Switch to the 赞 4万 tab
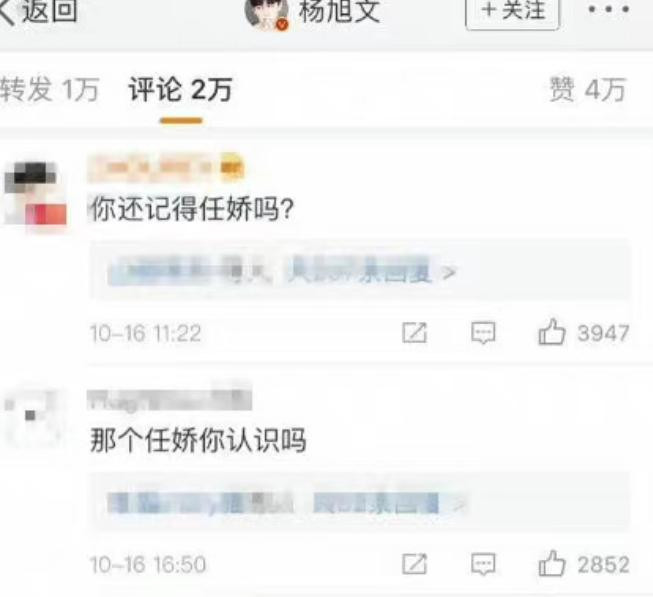The image size is (653, 597). (x=587, y=90)
